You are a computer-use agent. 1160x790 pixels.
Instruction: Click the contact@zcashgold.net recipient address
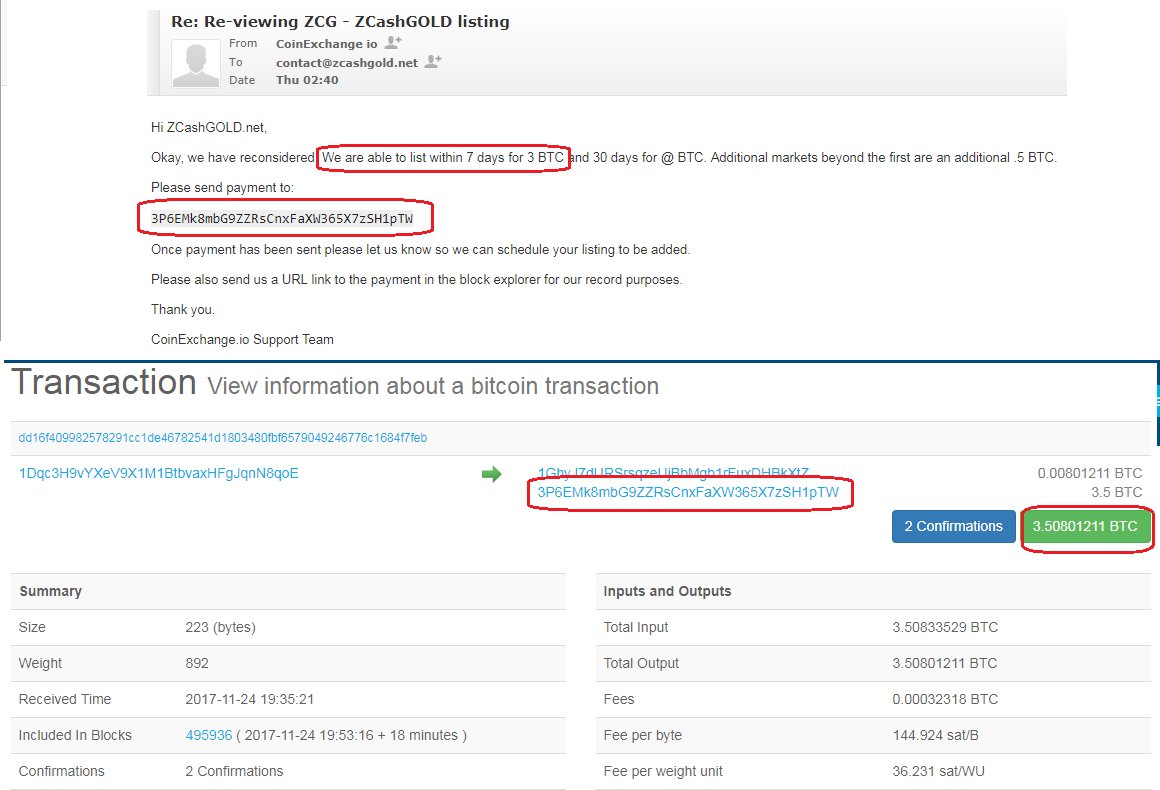pos(347,63)
